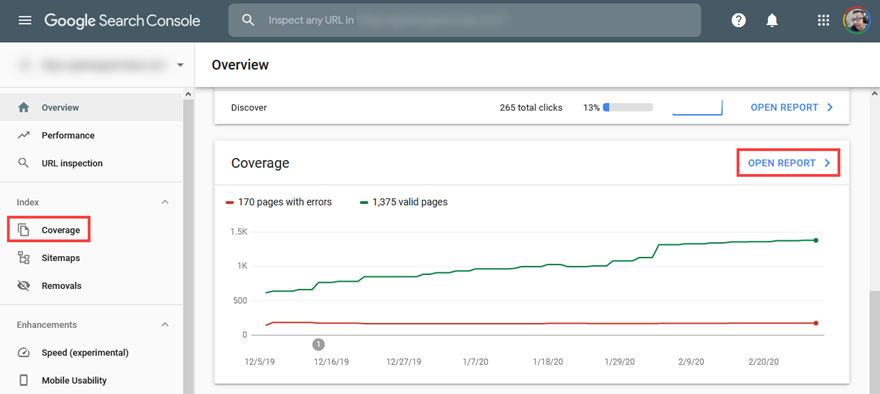Click the 12/16/19 date axis label
880x394 pixels.
(331, 362)
